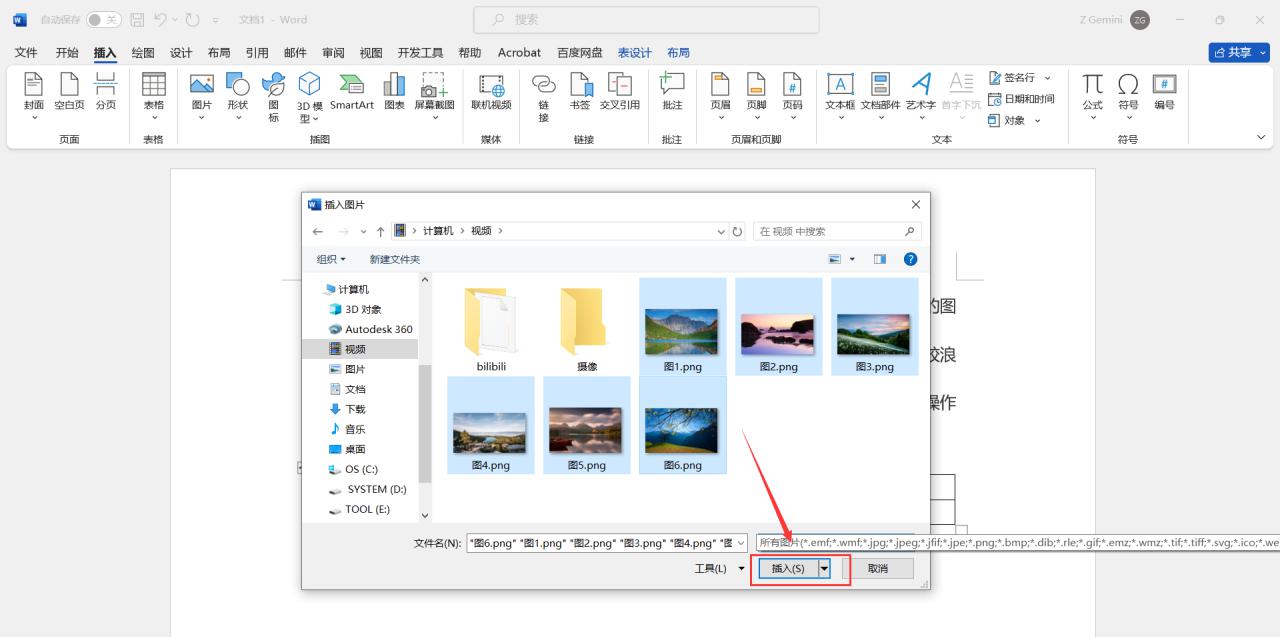The height and width of the screenshot is (637, 1280).
Task: Refresh the dialog folder location
Action: click(738, 231)
